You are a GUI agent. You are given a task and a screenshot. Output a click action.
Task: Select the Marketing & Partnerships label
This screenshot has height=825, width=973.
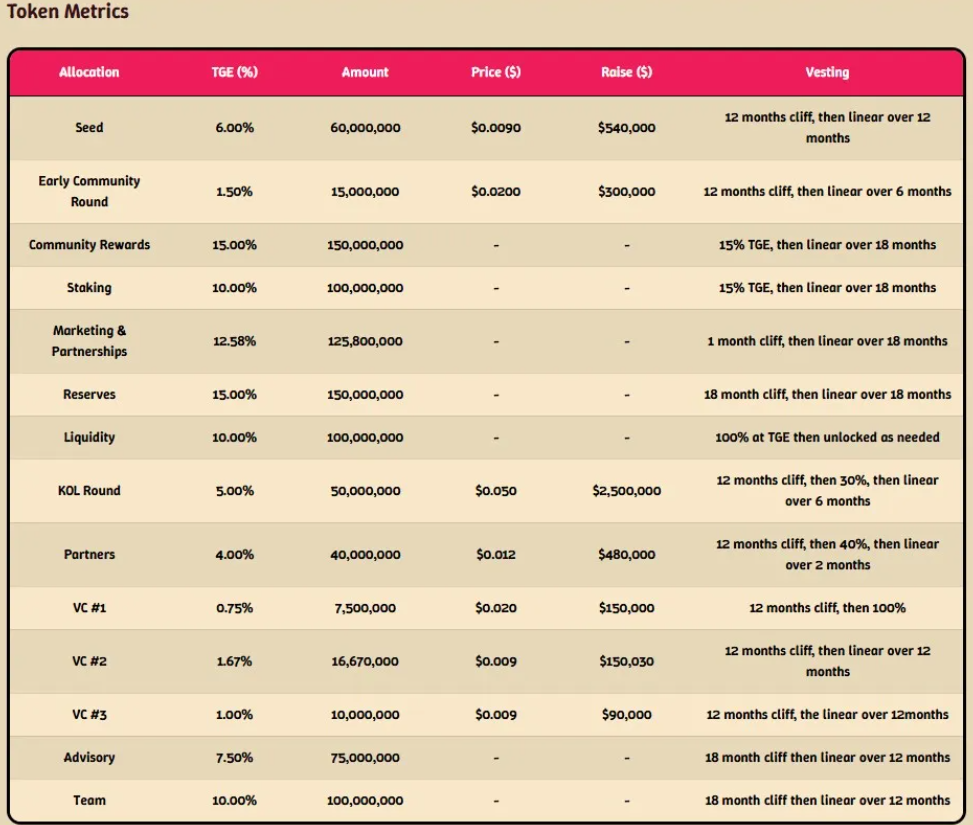click(x=89, y=341)
